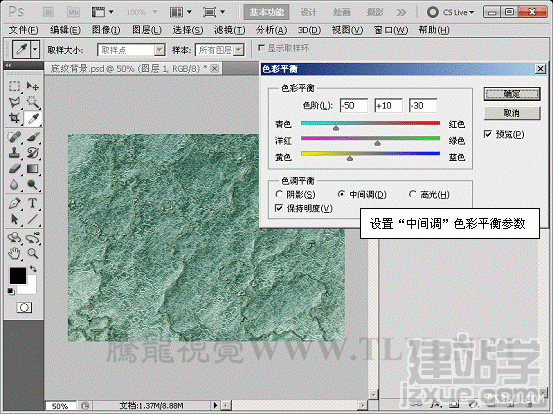Toggle Quick Mask mode
This screenshot has width=553, height=414.
pyautogui.click(x=24, y=308)
